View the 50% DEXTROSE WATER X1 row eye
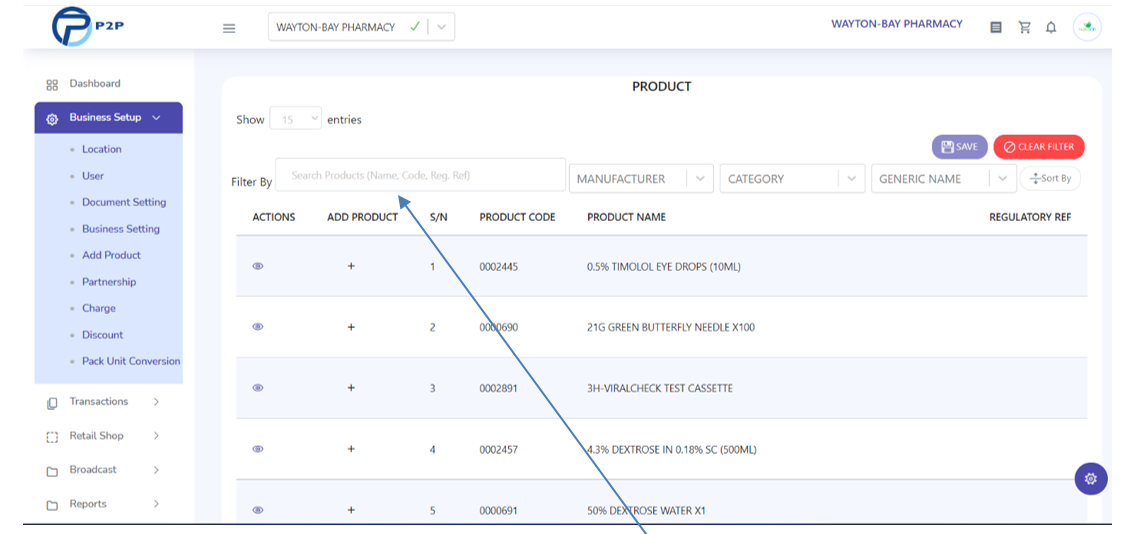 coord(258,510)
